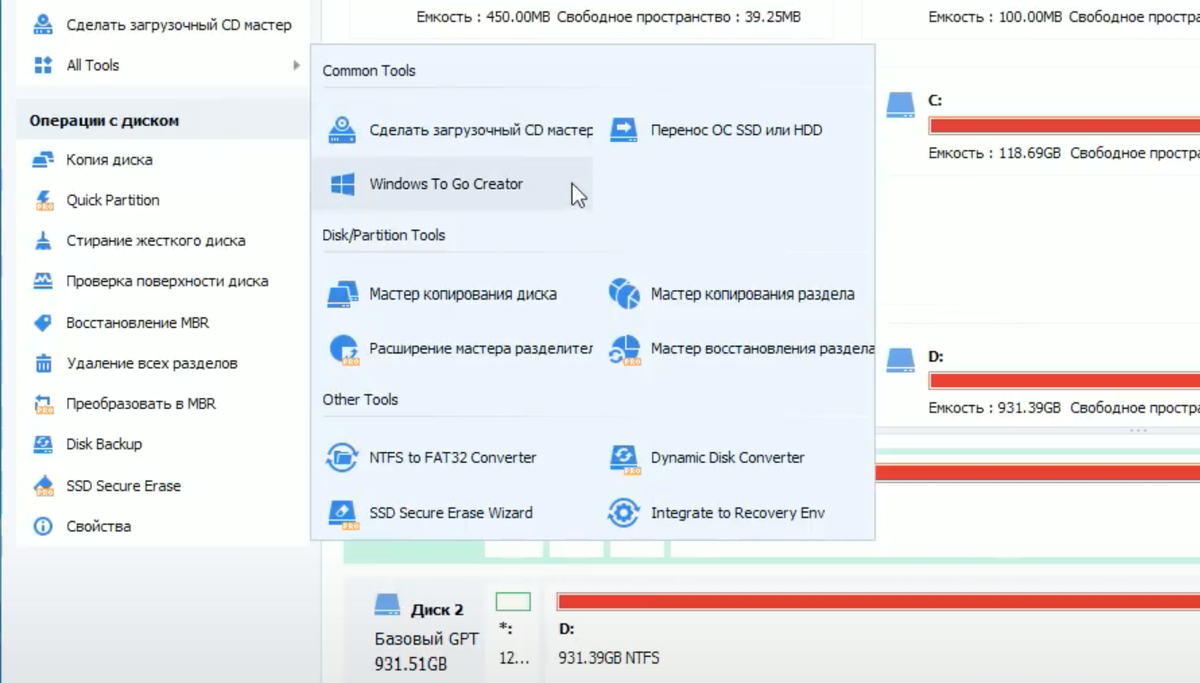Click the Windows To Go Creator logo icon
The height and width of the screenshot is (683, 1200).
coord(343,184)
